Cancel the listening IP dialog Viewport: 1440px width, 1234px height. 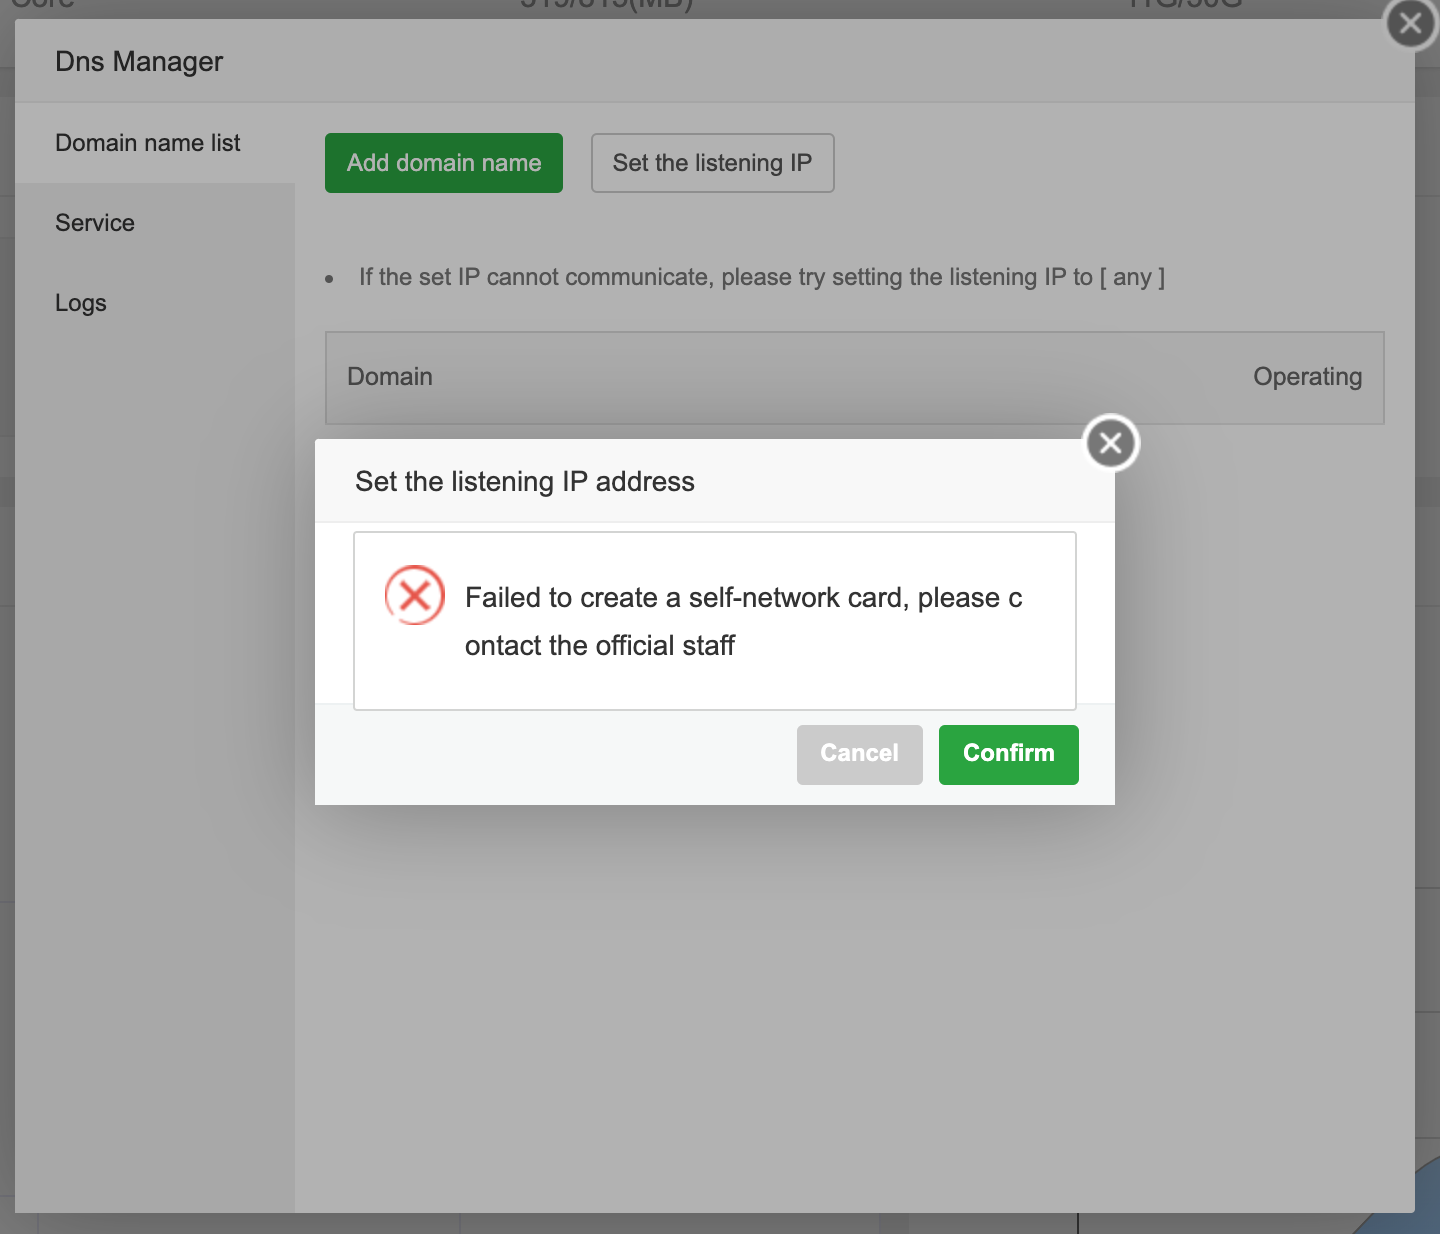pyautogui.click(x=859, y=754)
